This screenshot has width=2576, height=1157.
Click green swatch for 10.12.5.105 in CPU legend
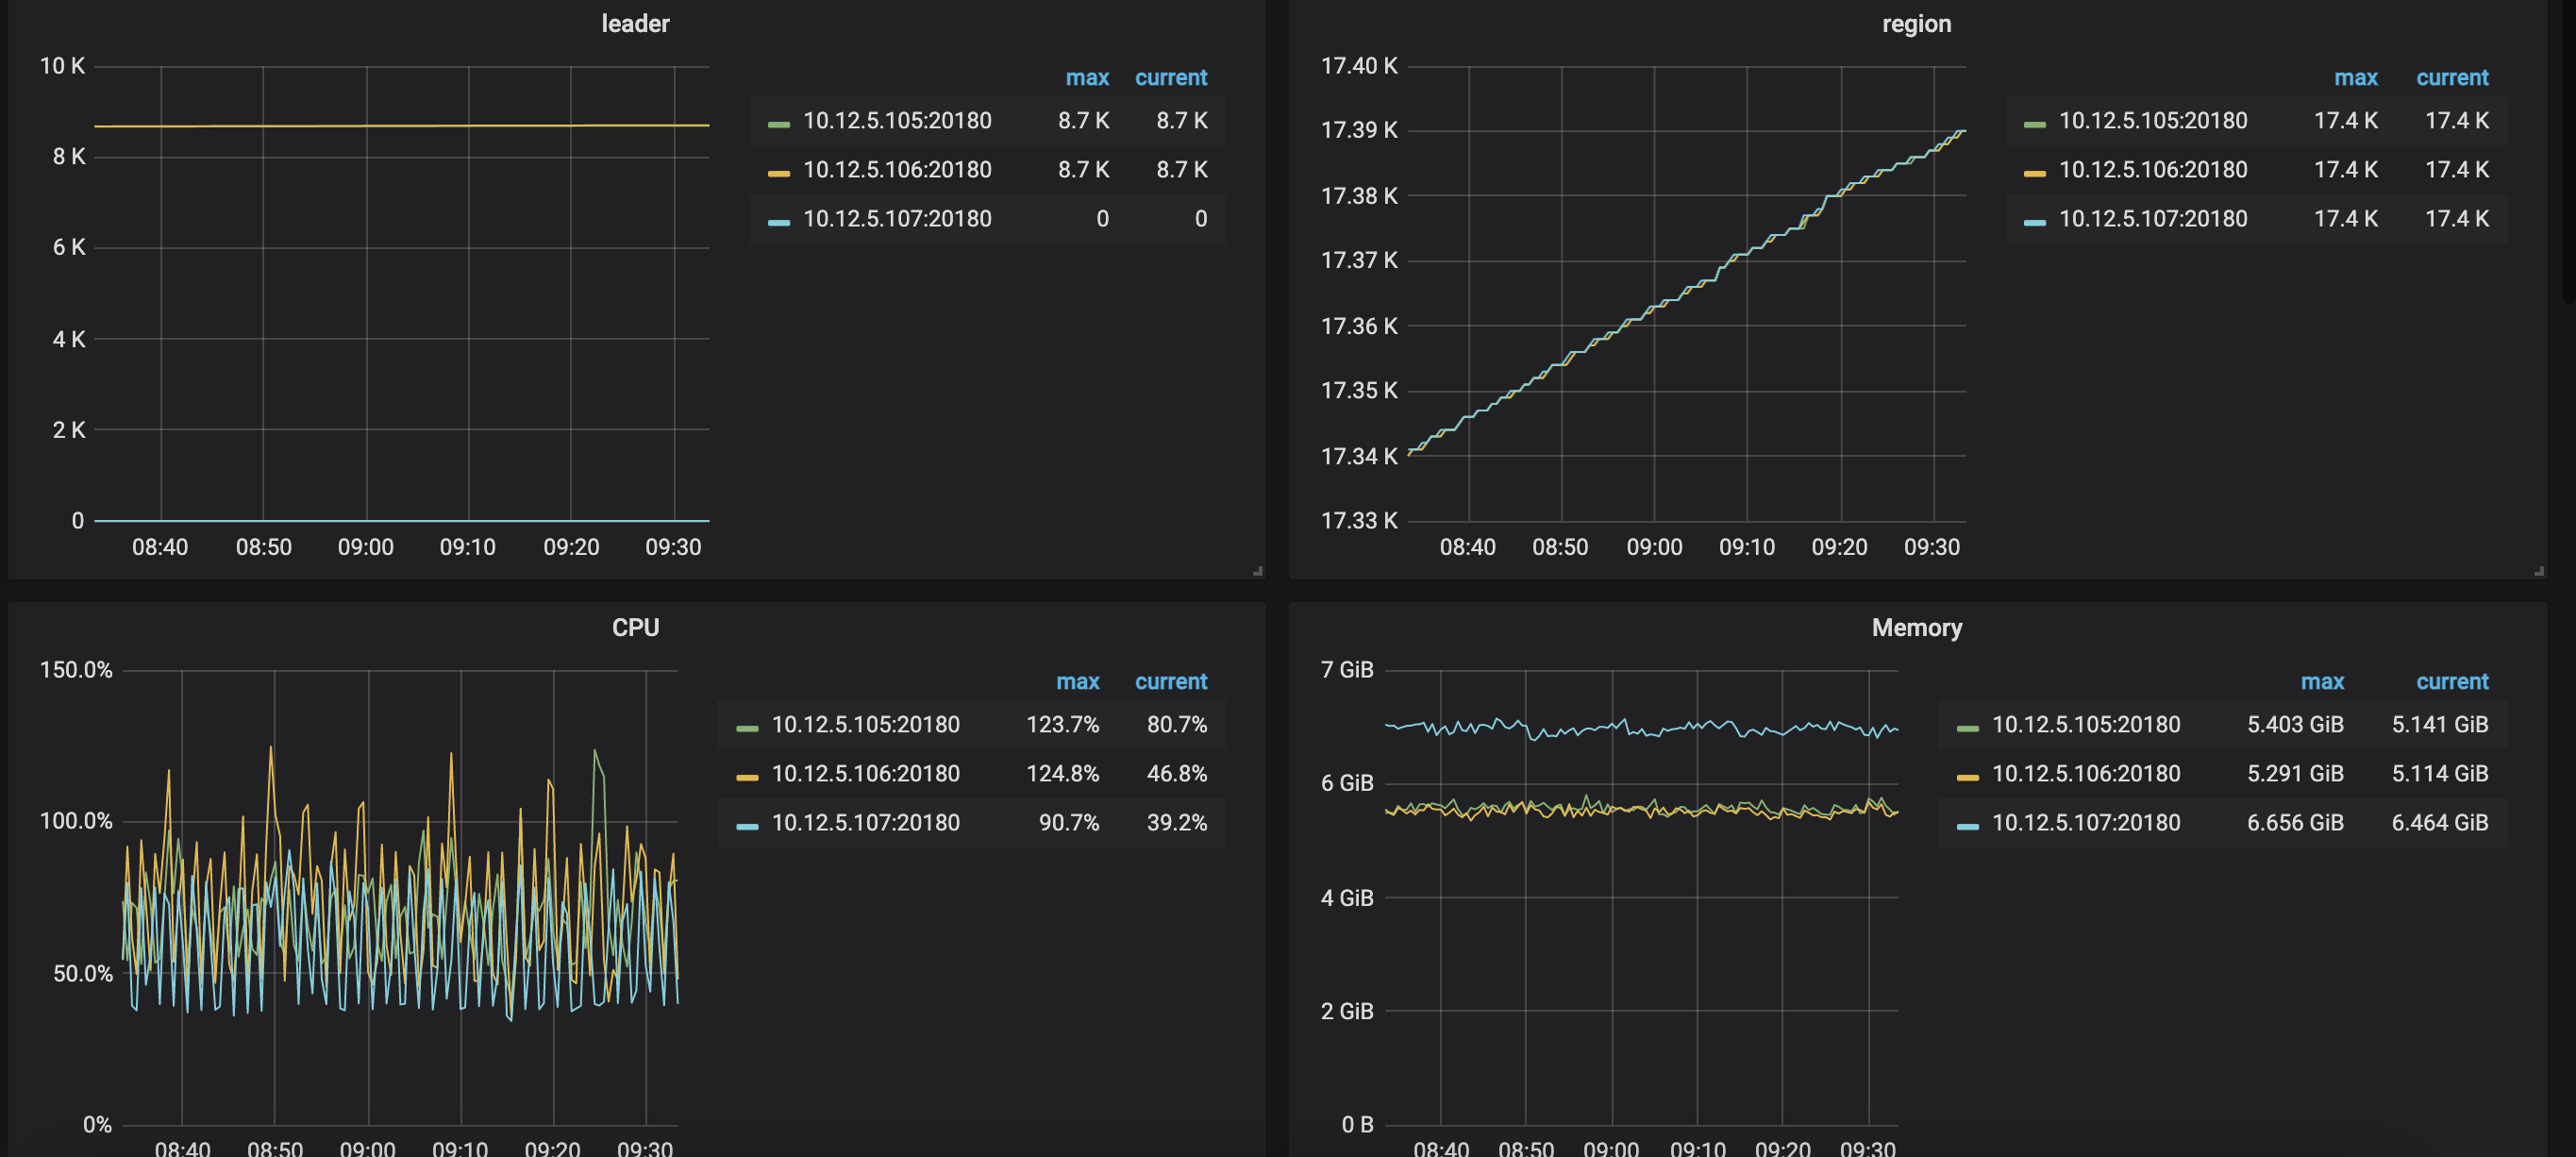[x=747, y=728]
